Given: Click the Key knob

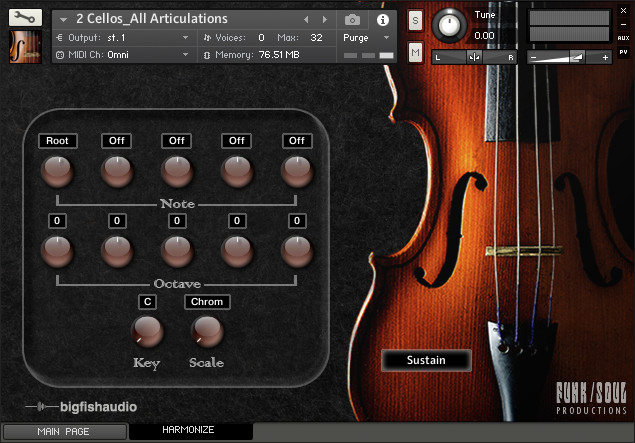Looking at the screenshot, I should pyautogui.click(x=147, y=332).
